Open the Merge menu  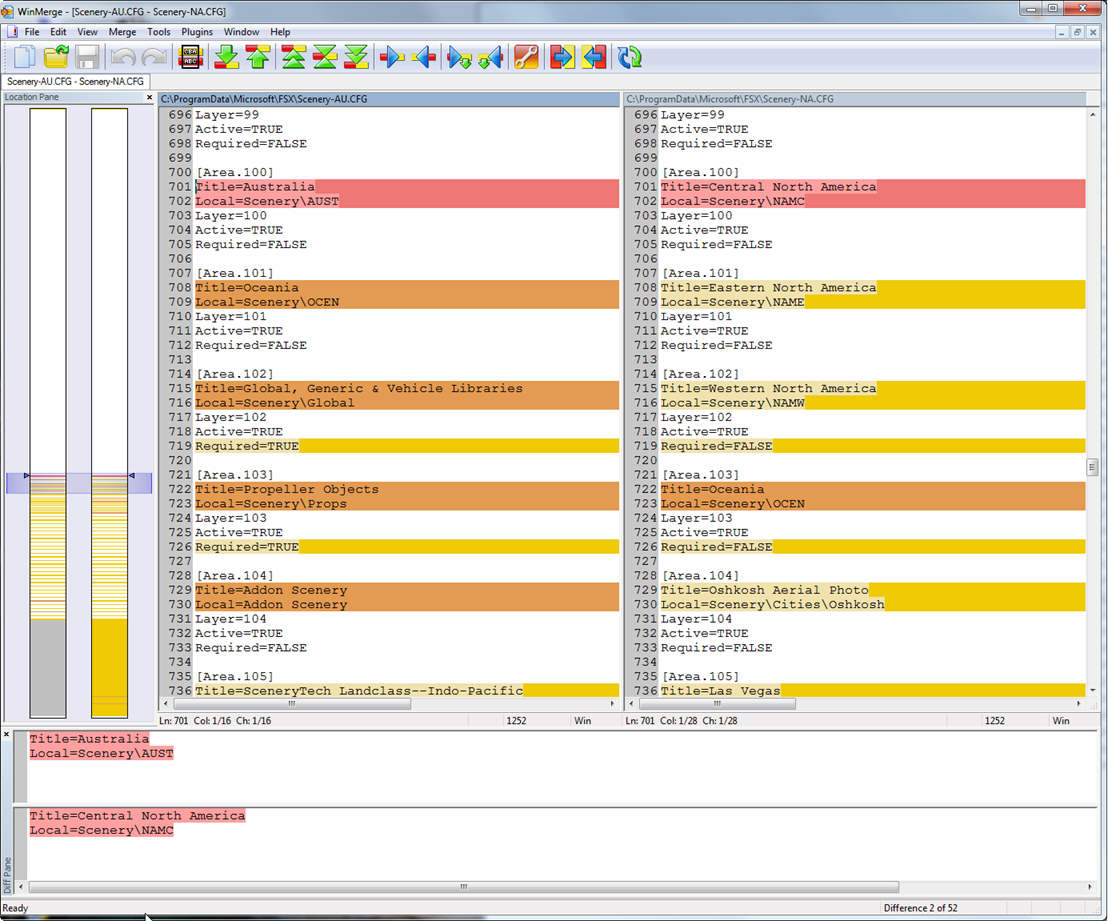[x=122, y=32]
